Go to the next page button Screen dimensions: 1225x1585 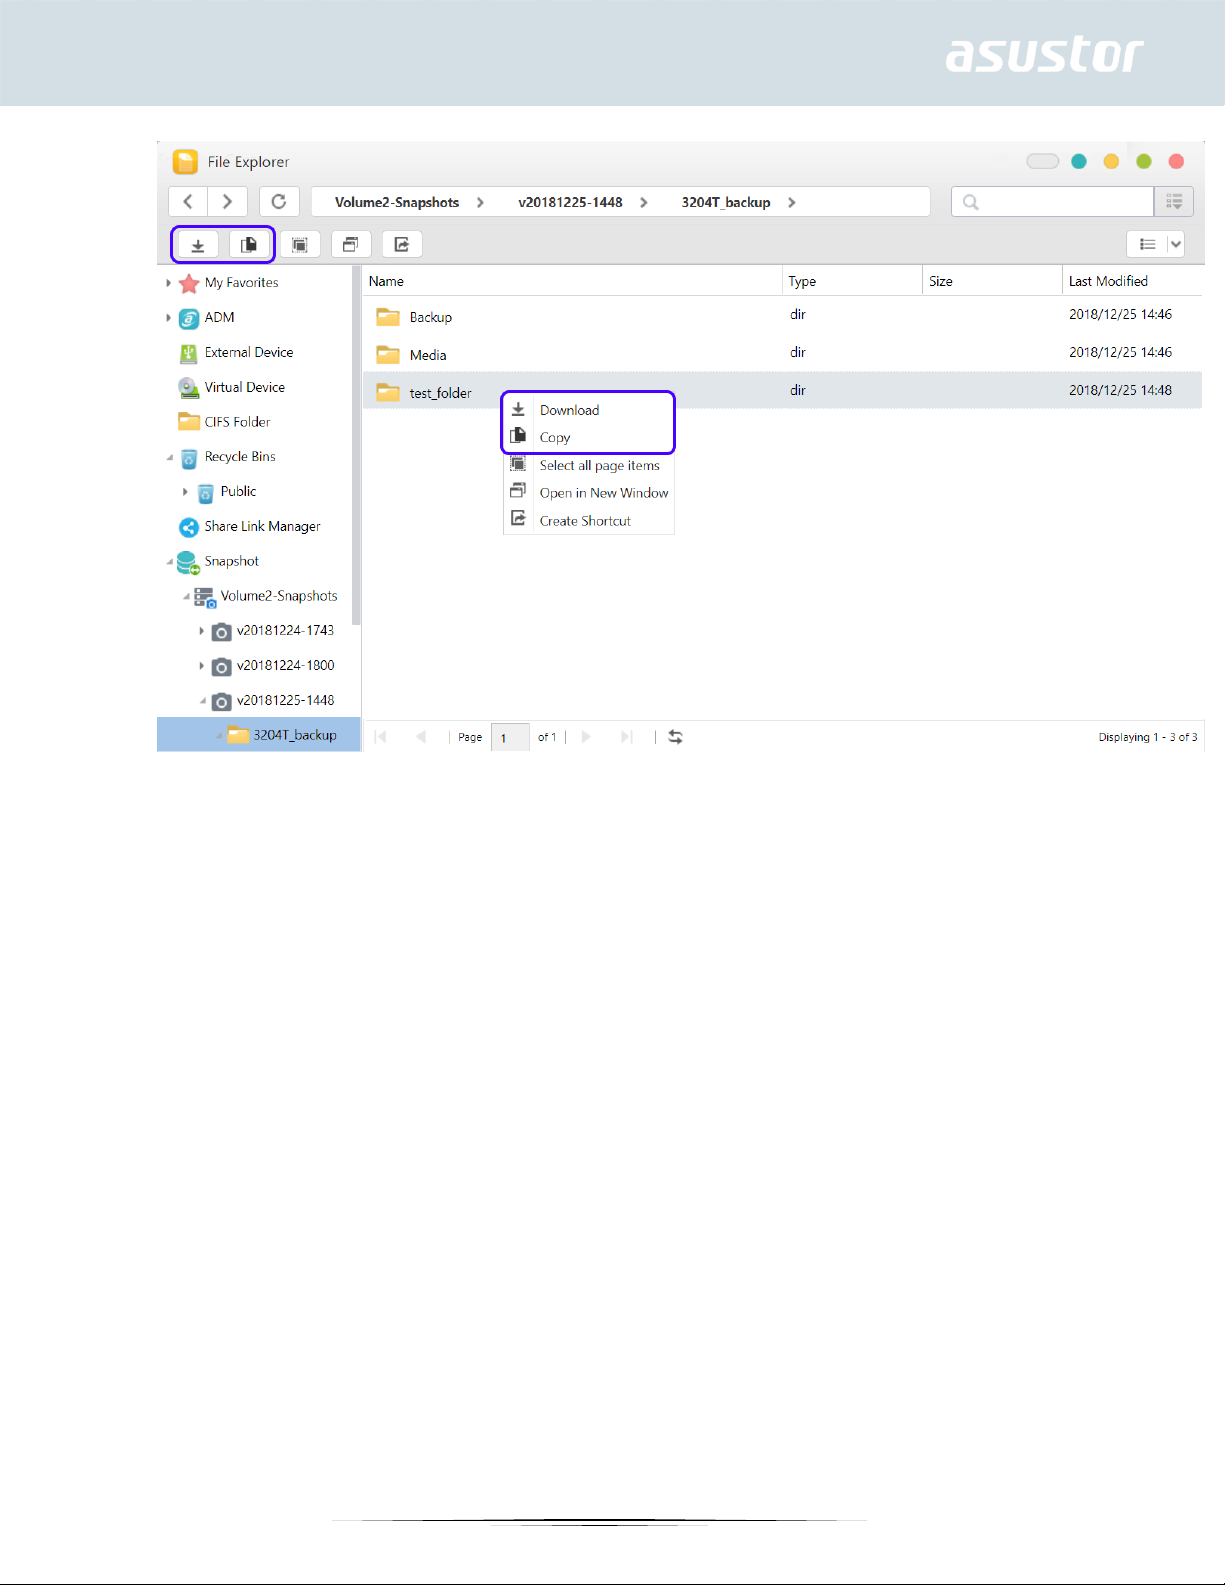pyautogui.click(x=586, y=737)
